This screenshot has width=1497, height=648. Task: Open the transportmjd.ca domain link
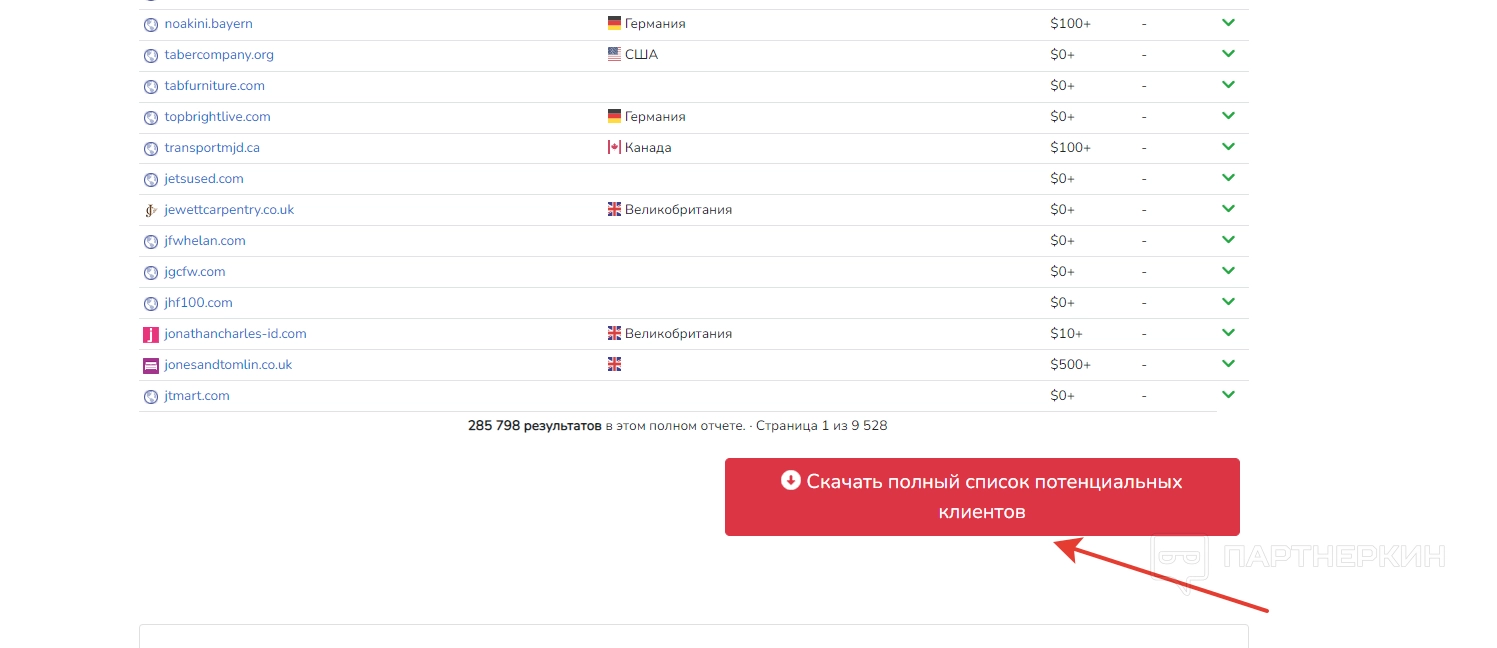212,148
